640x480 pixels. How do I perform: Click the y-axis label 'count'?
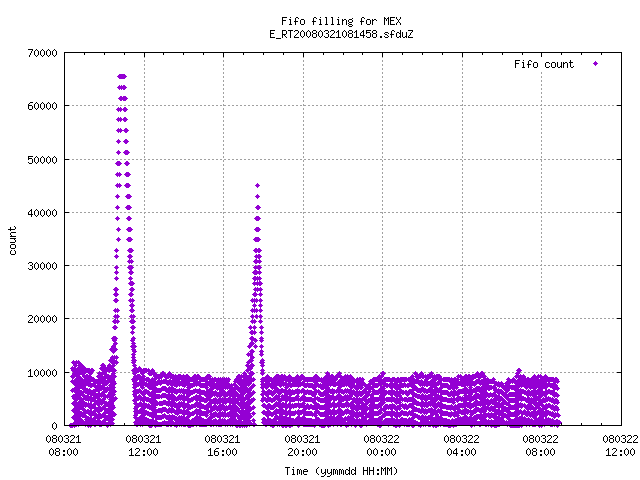coord(12,241)
